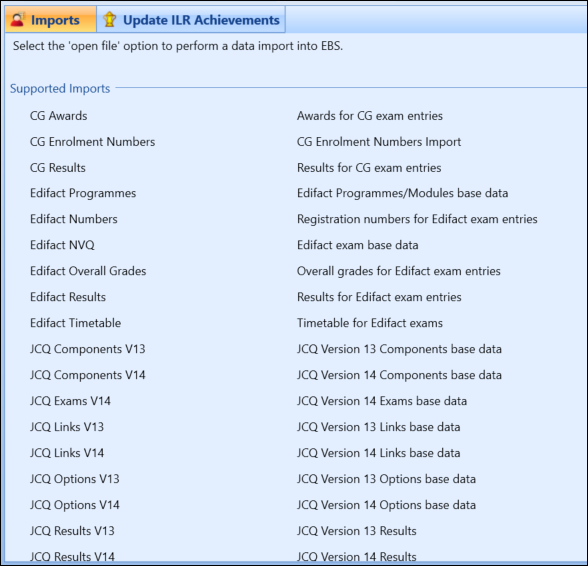Click 'Results for CG exam entries' description
This screenshot has height=566, width=588.
[x=369, y=168]
